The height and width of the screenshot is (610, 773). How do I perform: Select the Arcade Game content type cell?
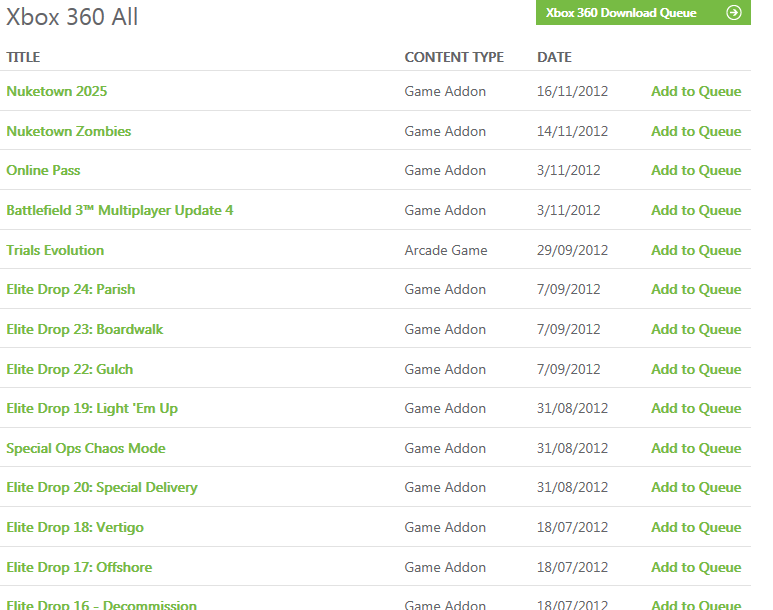(446, 250)
